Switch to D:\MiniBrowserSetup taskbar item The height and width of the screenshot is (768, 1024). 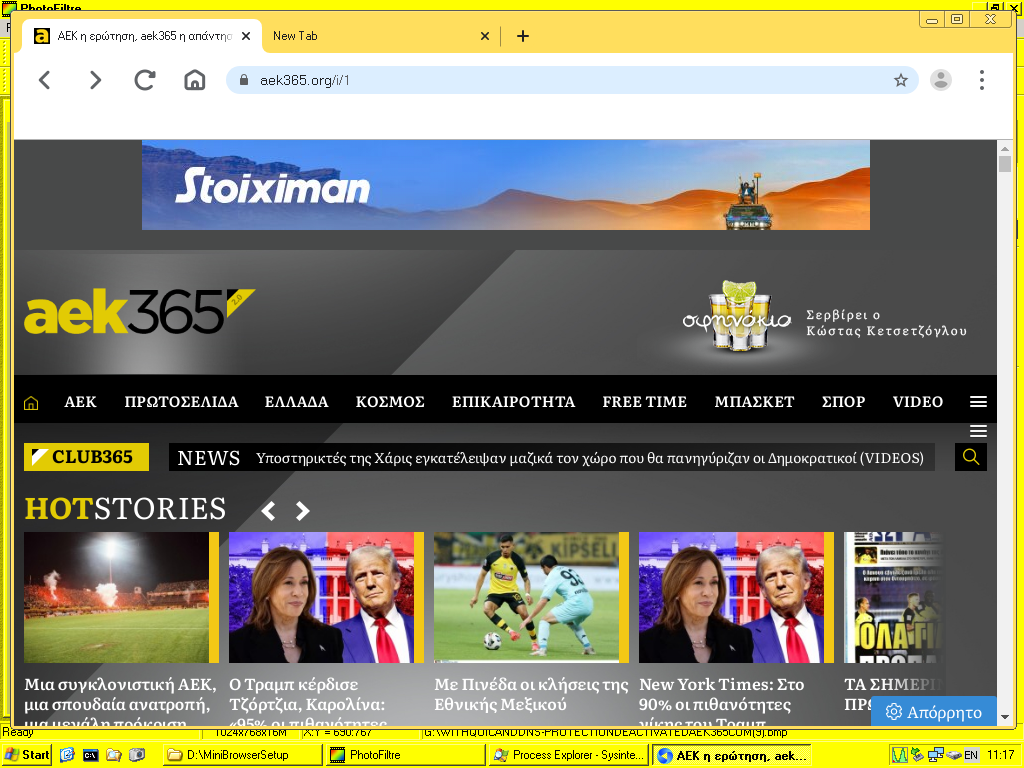pos(242,755)
